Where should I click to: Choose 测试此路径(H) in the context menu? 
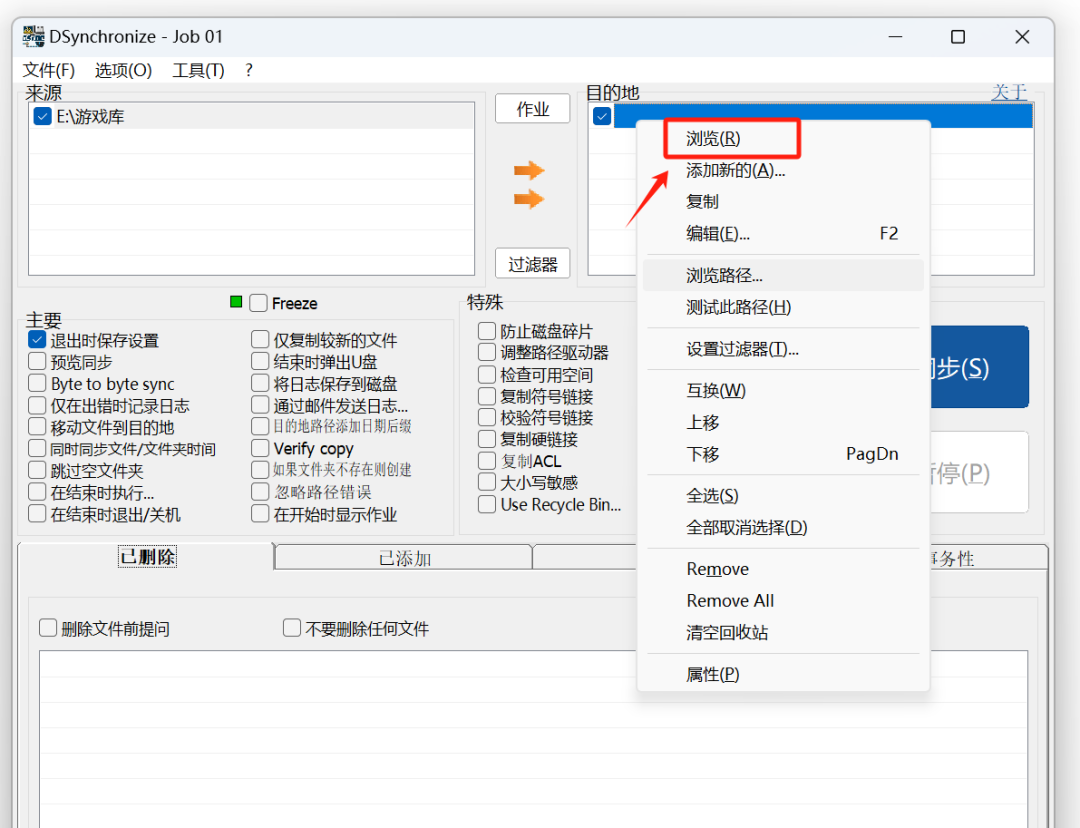783,307
